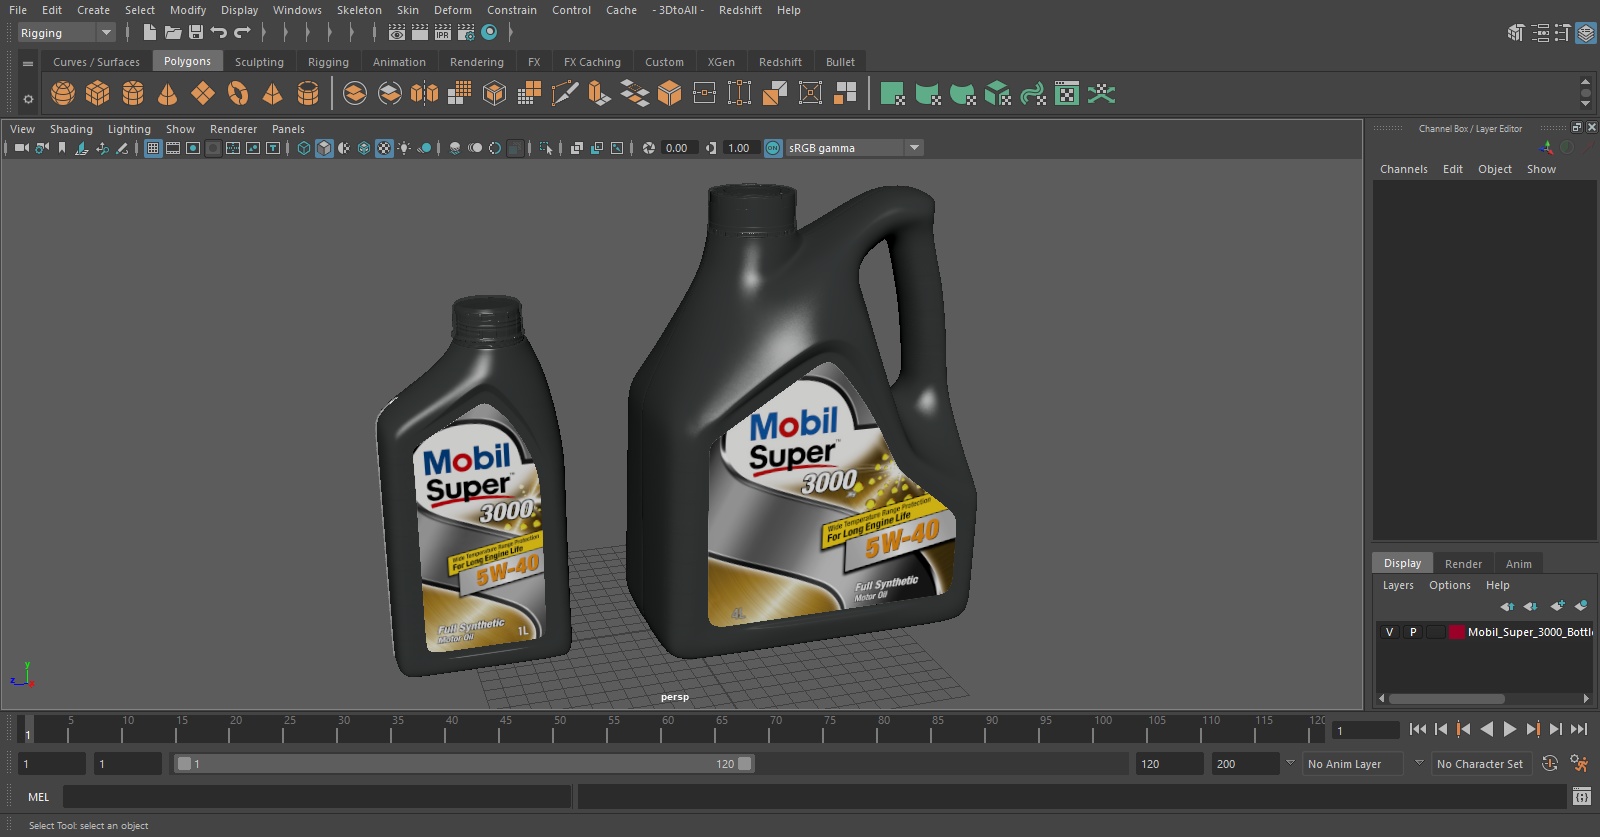
Task: Create a polygon pyramid from the shelf
Action: coord(273,94)
